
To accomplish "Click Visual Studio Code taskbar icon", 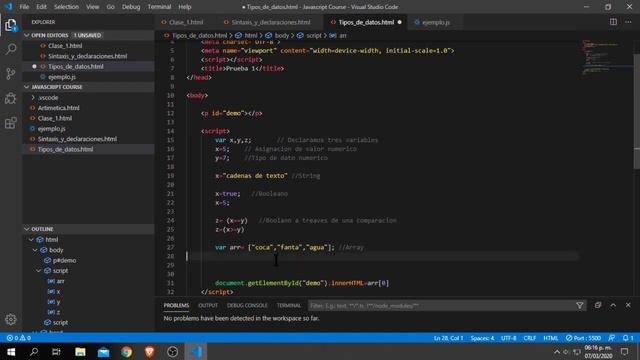I will tap(196, 352).
